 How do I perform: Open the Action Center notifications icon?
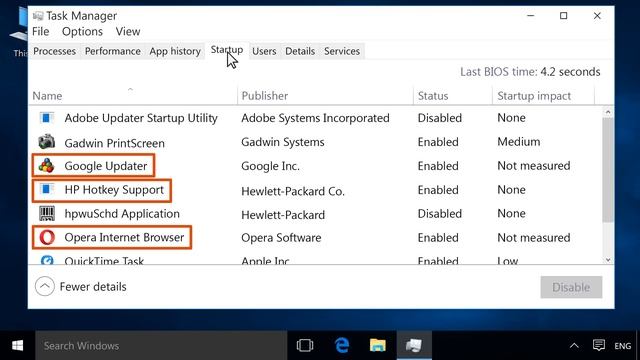click(x=598, y=346)
